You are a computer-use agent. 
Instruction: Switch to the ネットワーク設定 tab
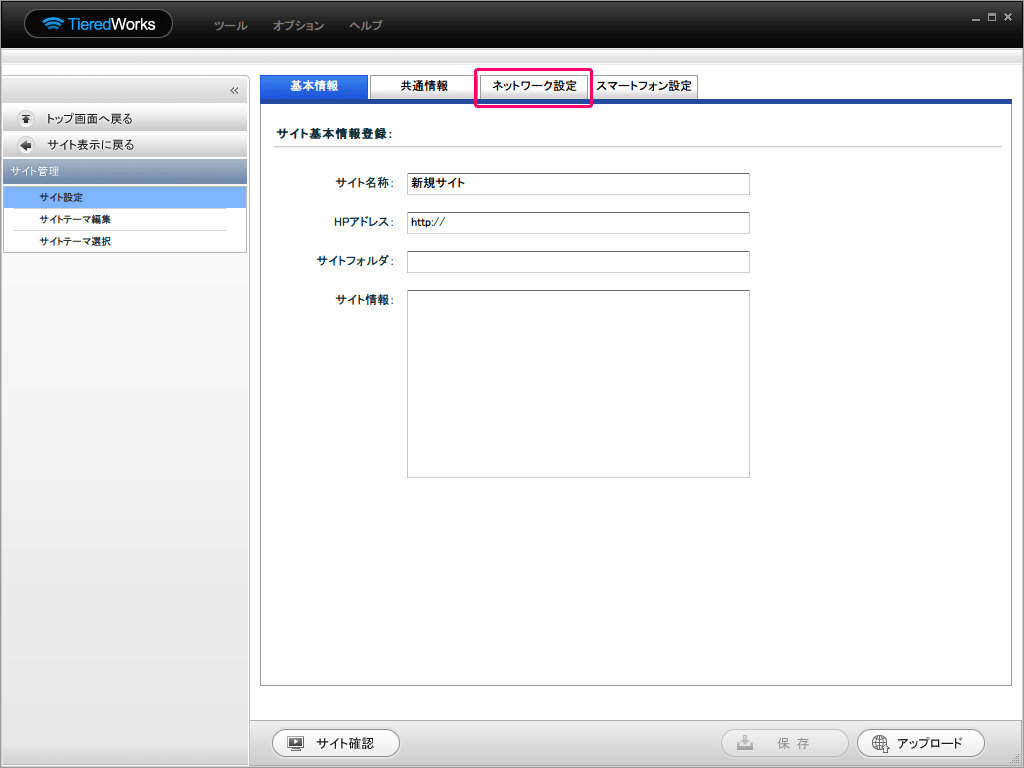534,87
